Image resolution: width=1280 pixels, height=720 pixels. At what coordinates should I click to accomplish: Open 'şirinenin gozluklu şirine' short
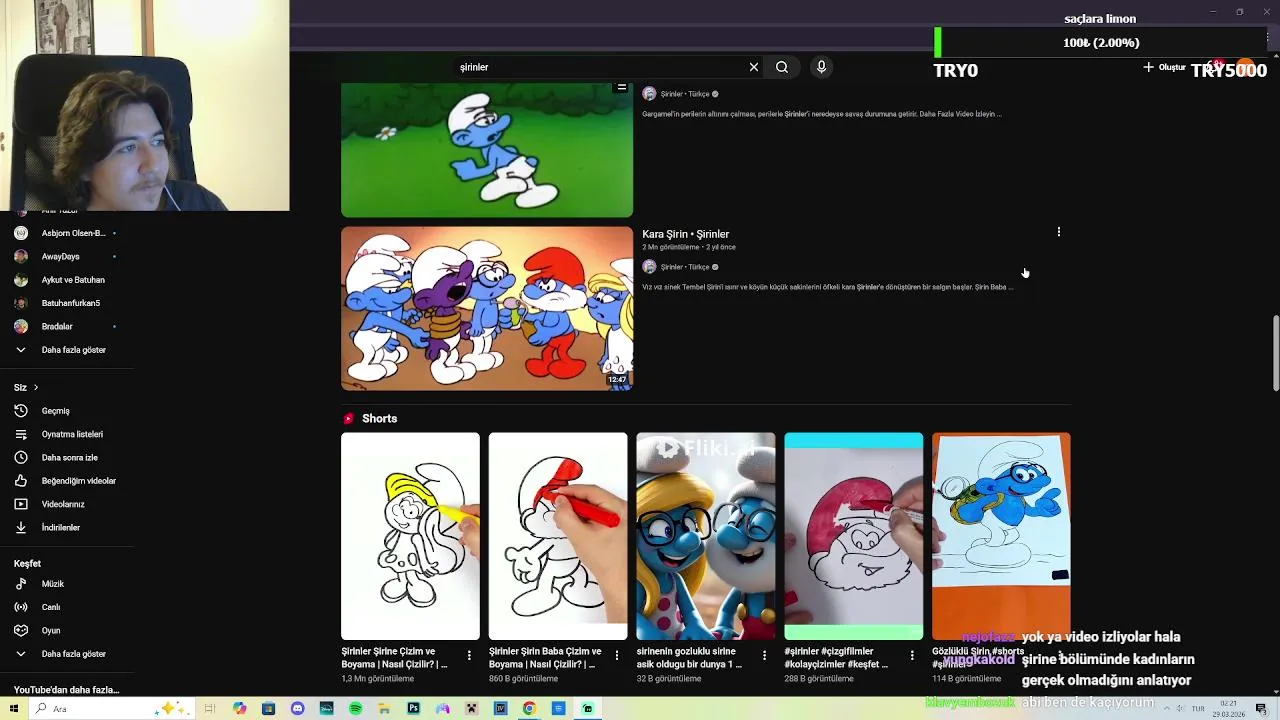pos(706,536)
